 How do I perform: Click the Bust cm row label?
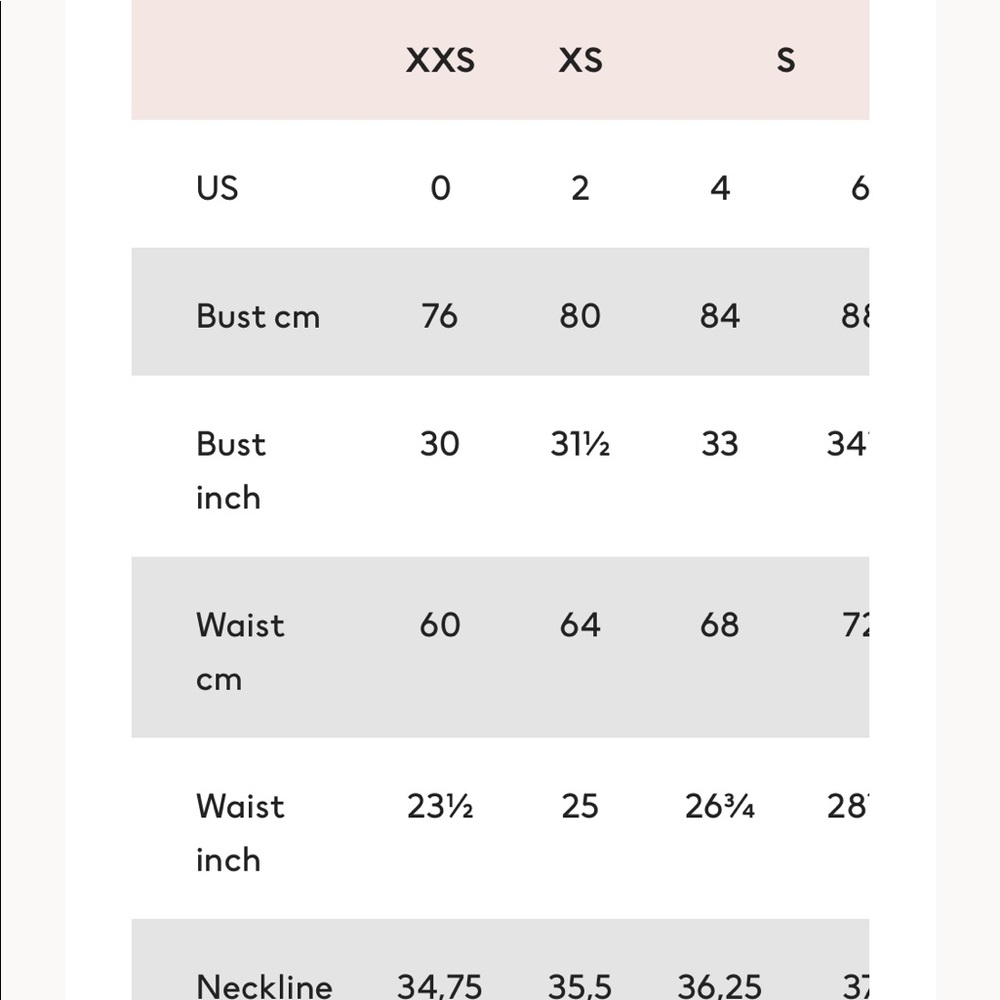258,316
